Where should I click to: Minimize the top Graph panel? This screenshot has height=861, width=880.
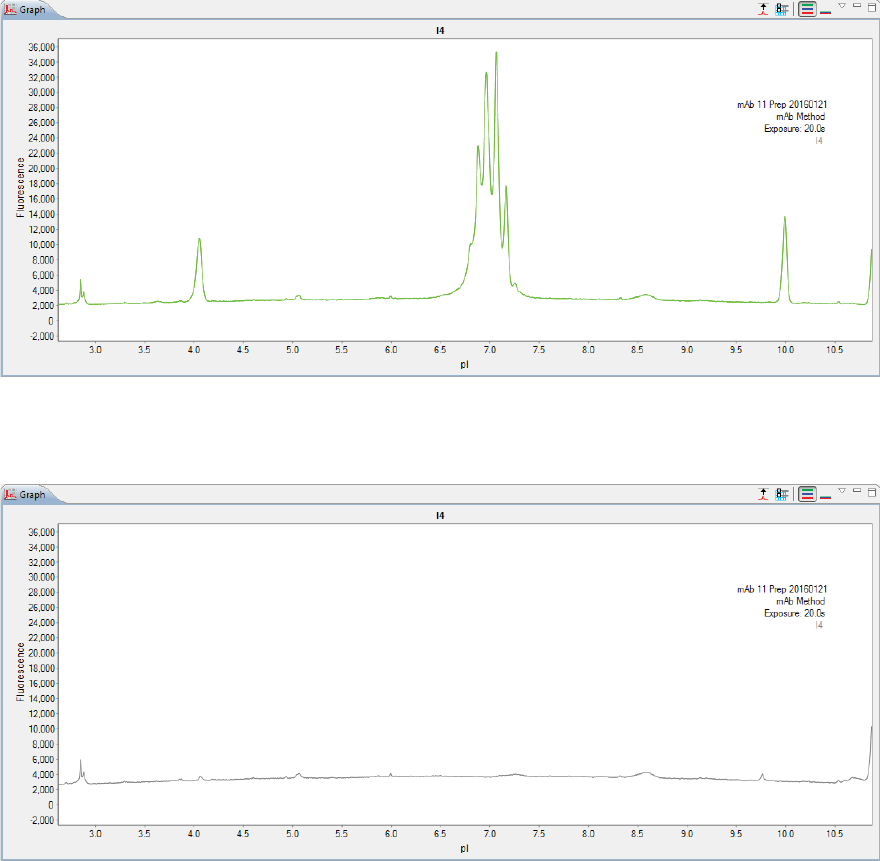pos(857,6)
